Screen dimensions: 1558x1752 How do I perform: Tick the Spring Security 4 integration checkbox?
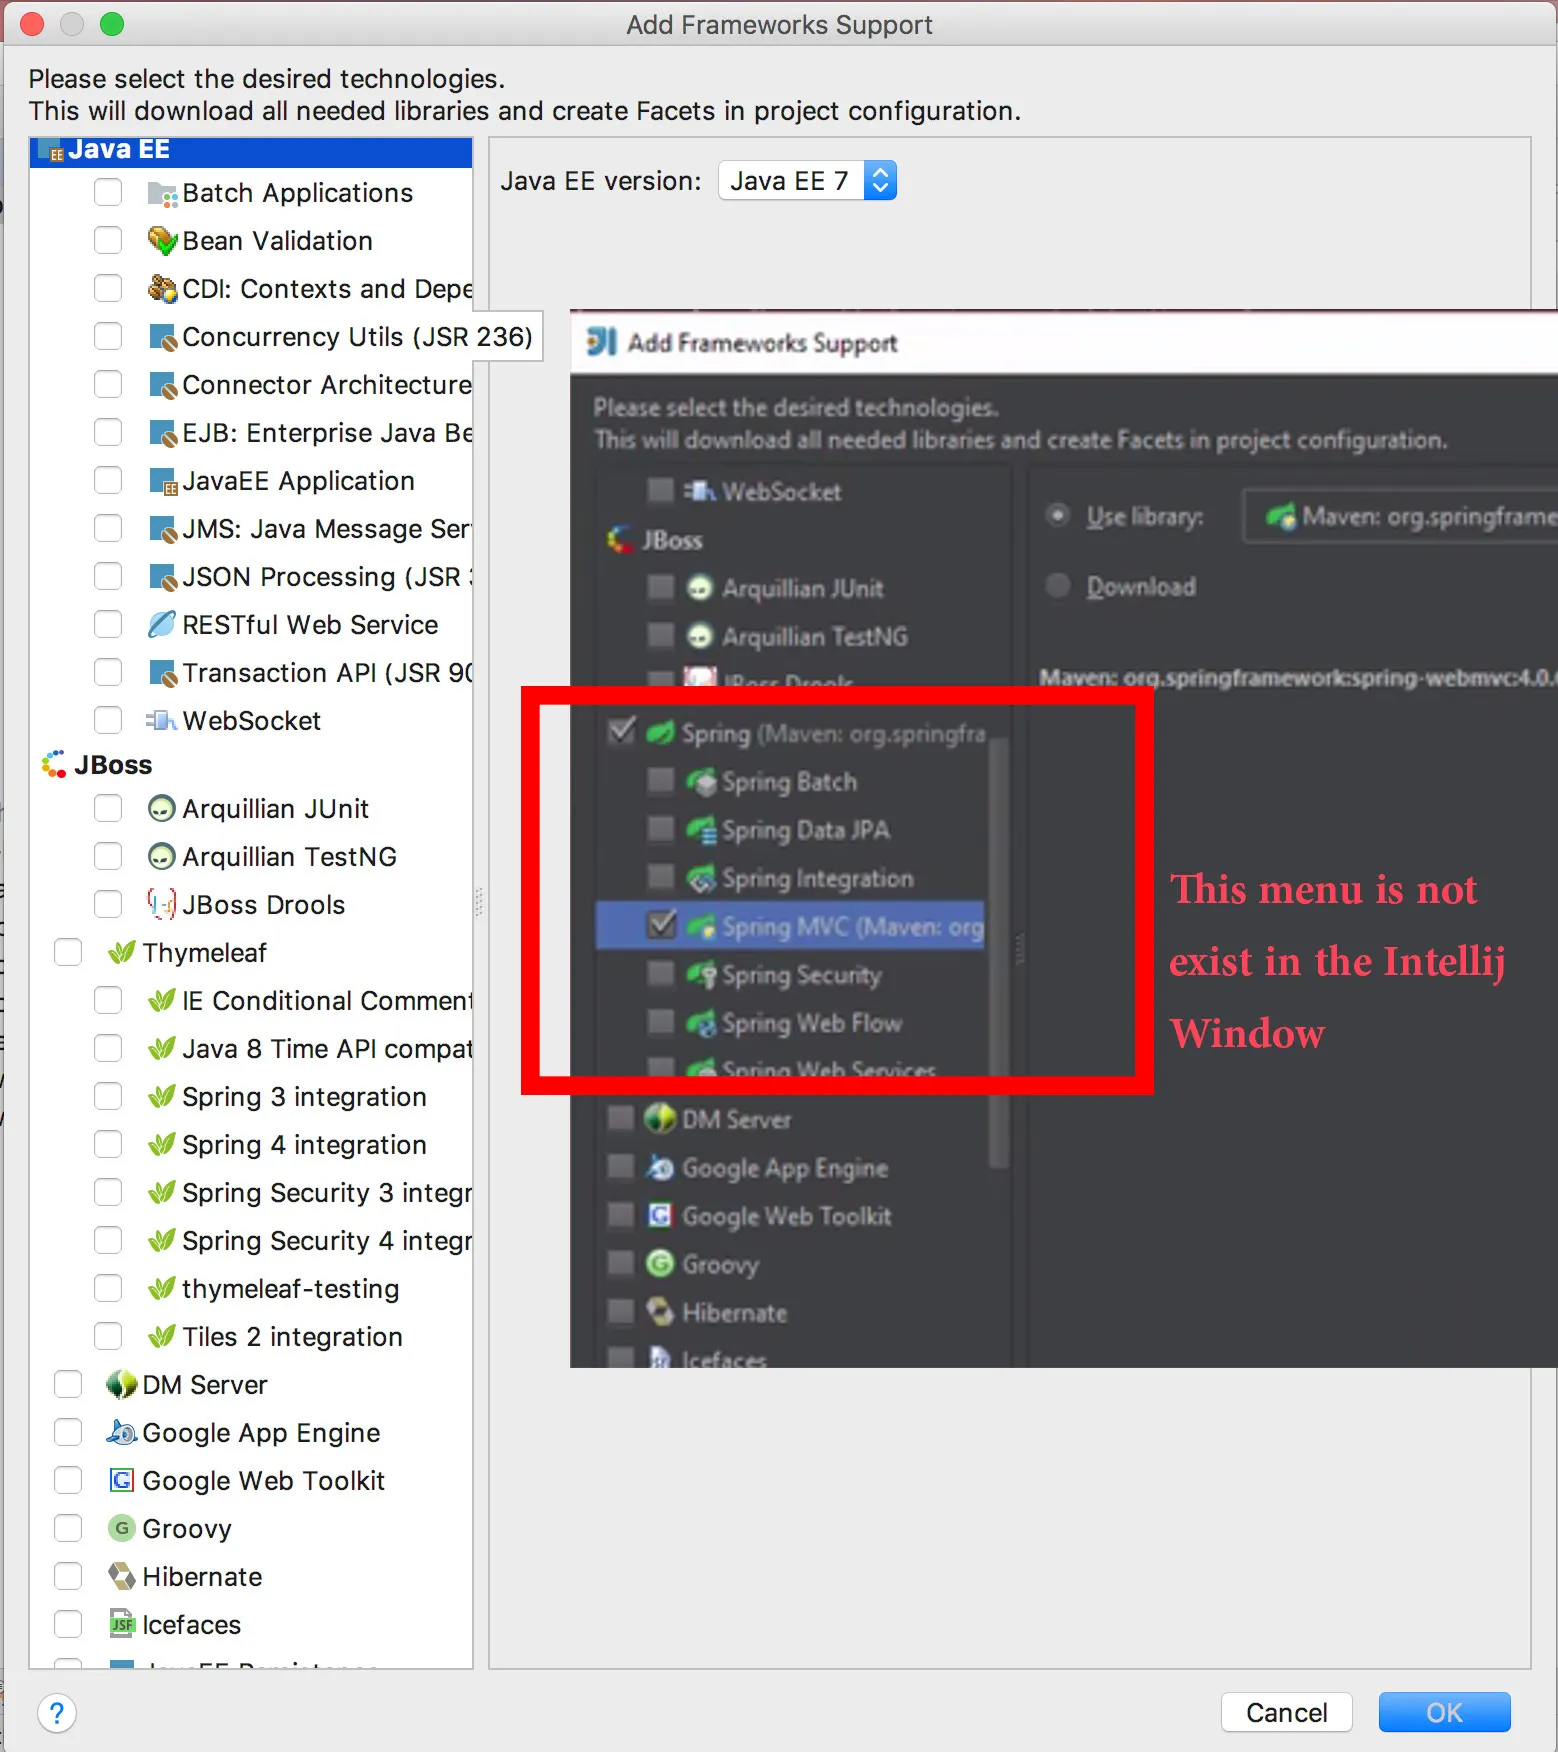[108, 1241]
